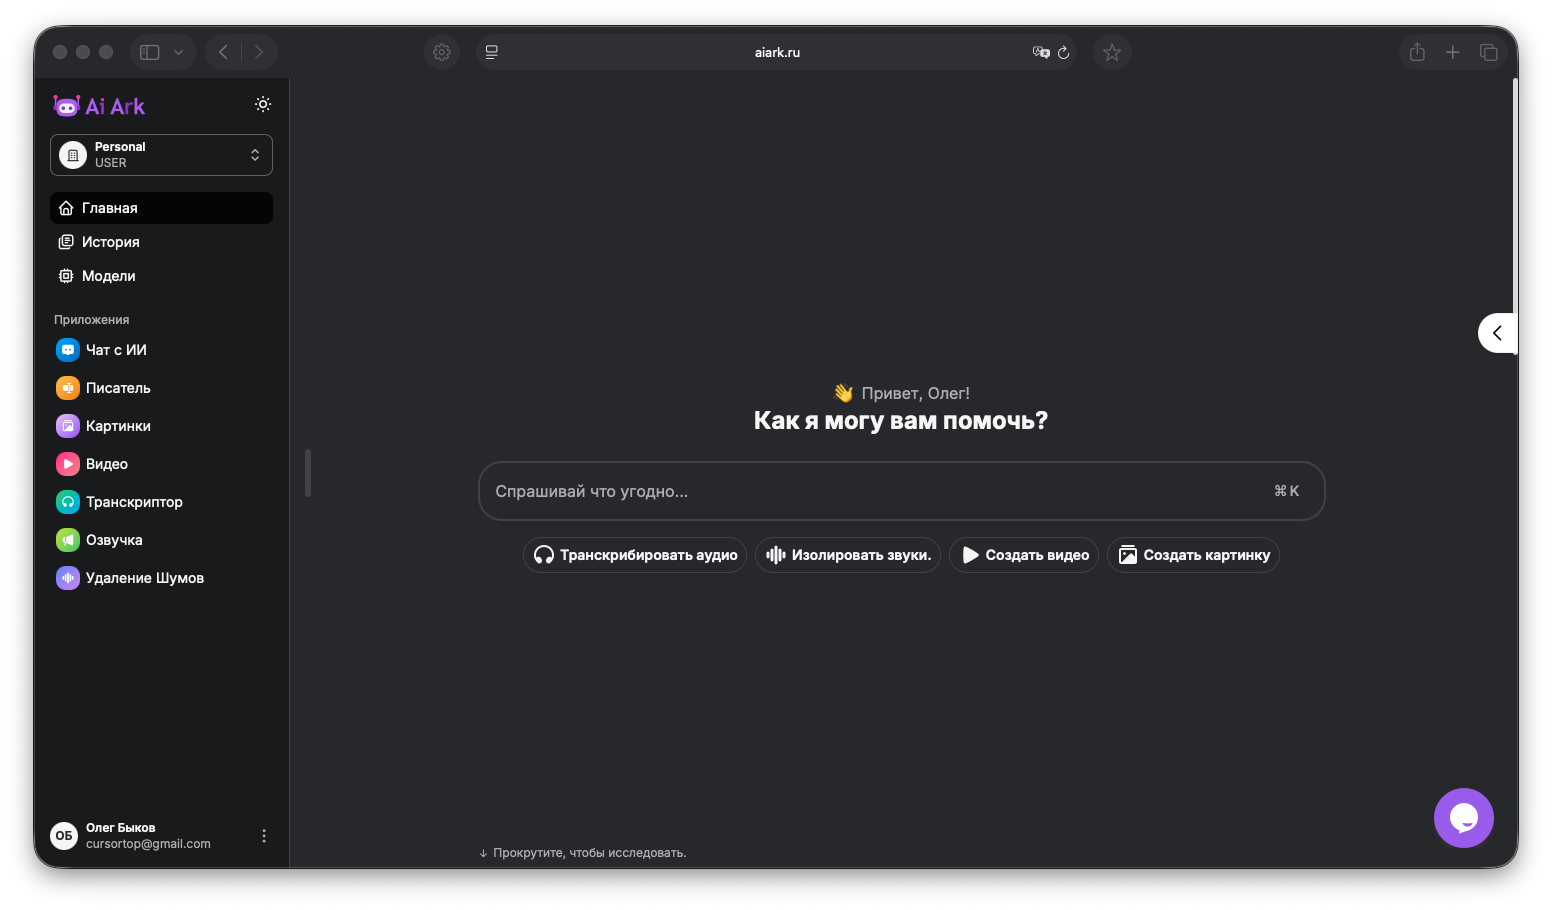The image size is (1552, 910).
Task: Expand the Safari sidebar options chevron
Action: point(178,52)
